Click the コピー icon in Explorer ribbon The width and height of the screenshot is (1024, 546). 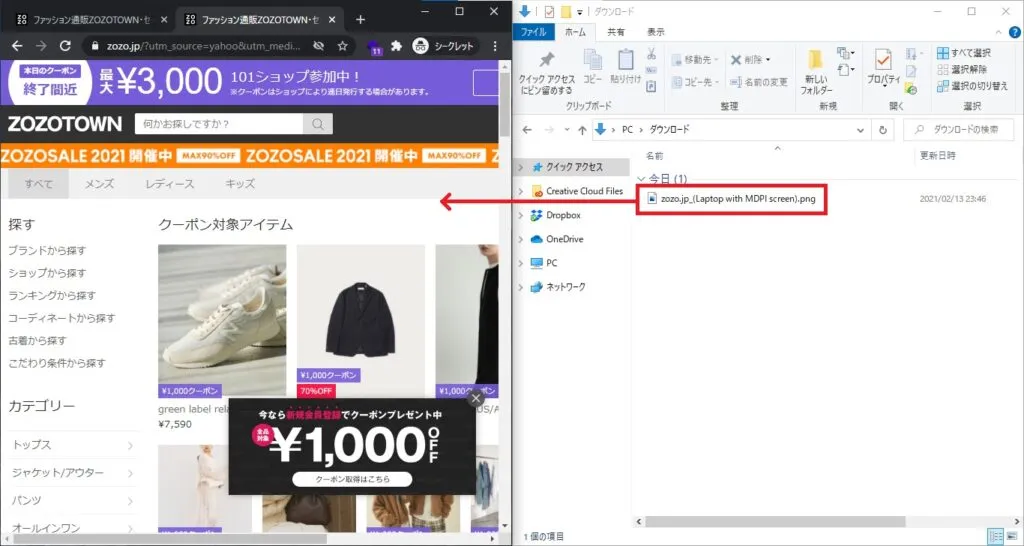tap(593, 66)
